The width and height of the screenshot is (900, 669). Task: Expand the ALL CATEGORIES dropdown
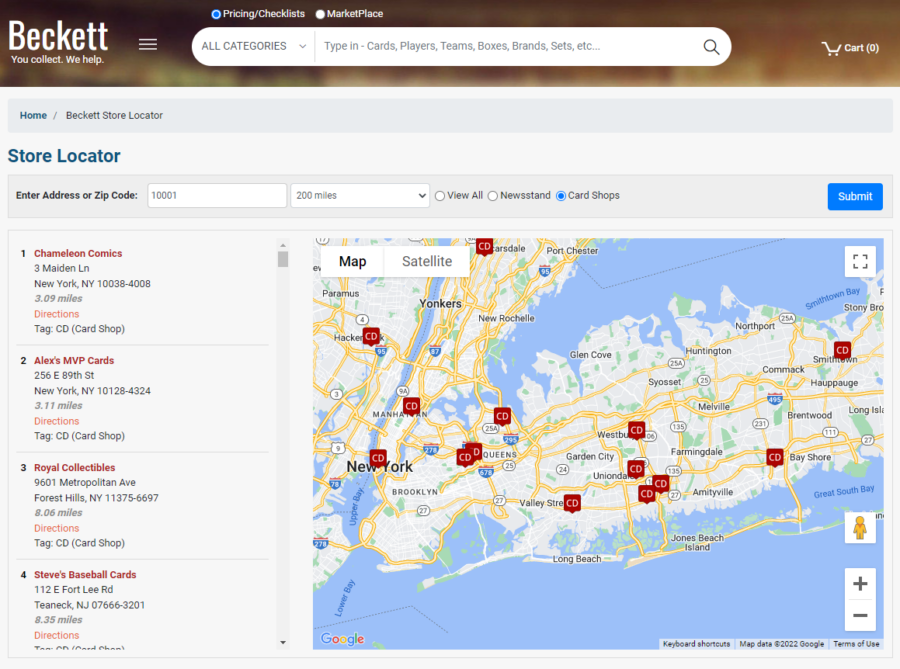[x=254, y=46]
